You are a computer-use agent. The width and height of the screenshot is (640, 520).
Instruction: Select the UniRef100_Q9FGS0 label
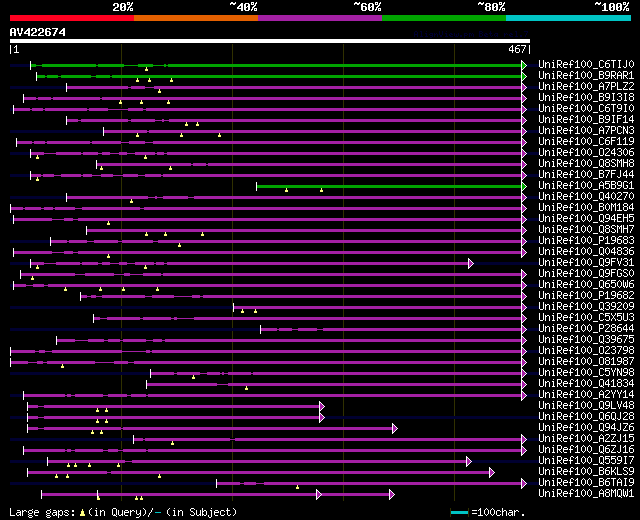click(586, 274)
